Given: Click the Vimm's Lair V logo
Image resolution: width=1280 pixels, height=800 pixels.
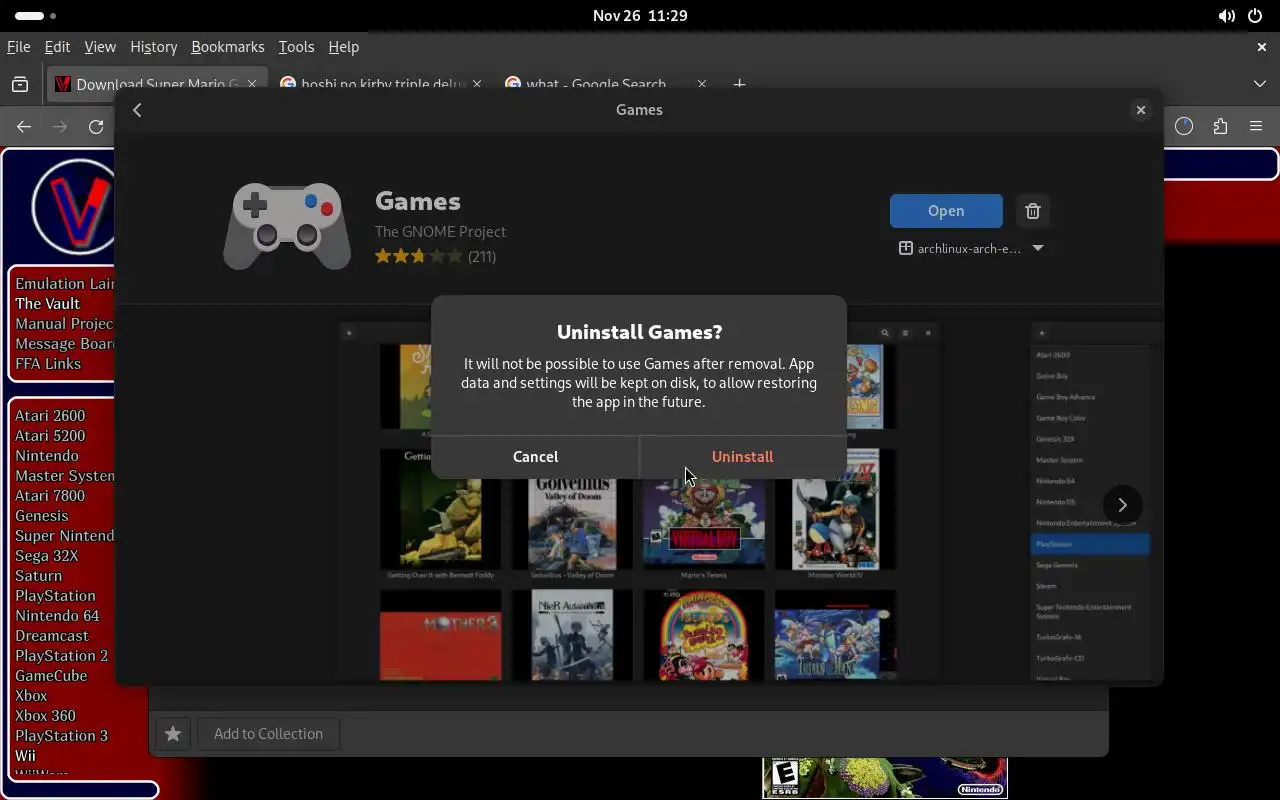Looking at the screenshot, I should pyautogui.click(x=76, y=207).
